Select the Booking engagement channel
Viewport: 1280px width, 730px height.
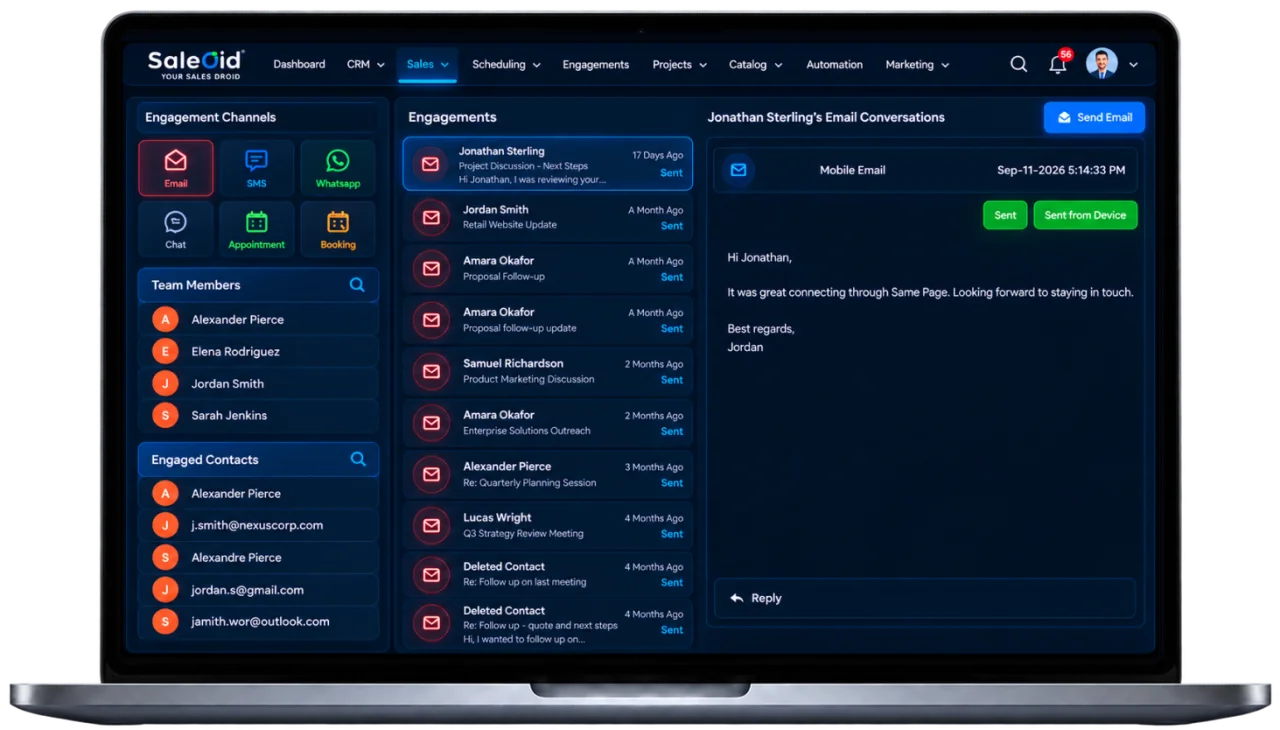[338, 229]
